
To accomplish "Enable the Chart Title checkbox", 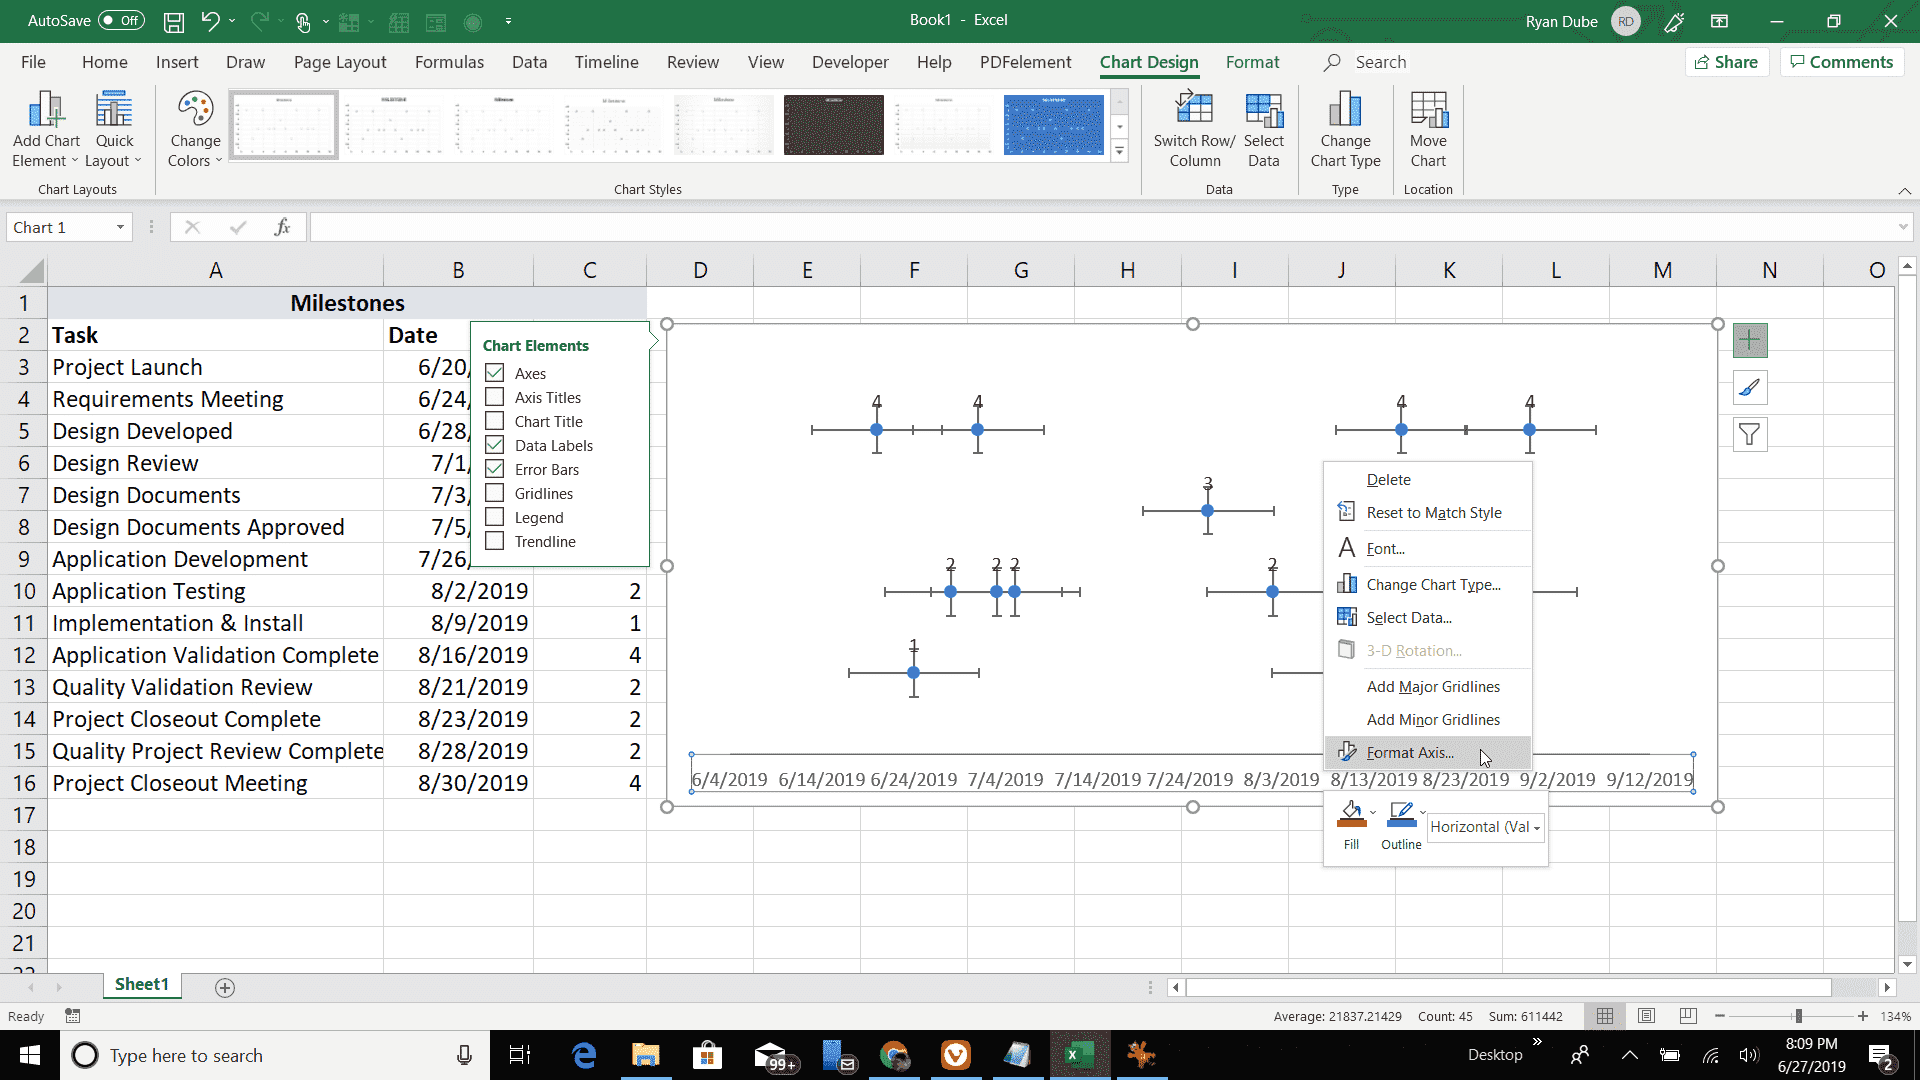I will click(495, 421).
